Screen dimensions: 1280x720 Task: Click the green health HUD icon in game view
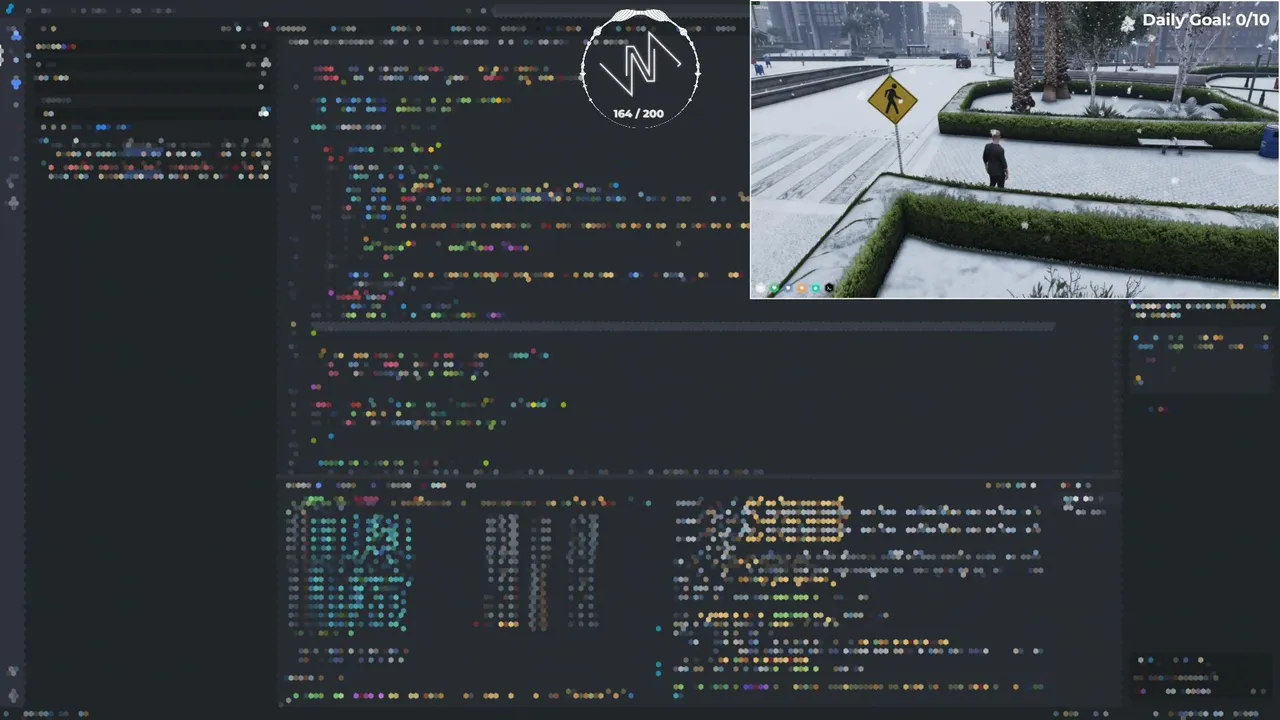click(774, 288)
